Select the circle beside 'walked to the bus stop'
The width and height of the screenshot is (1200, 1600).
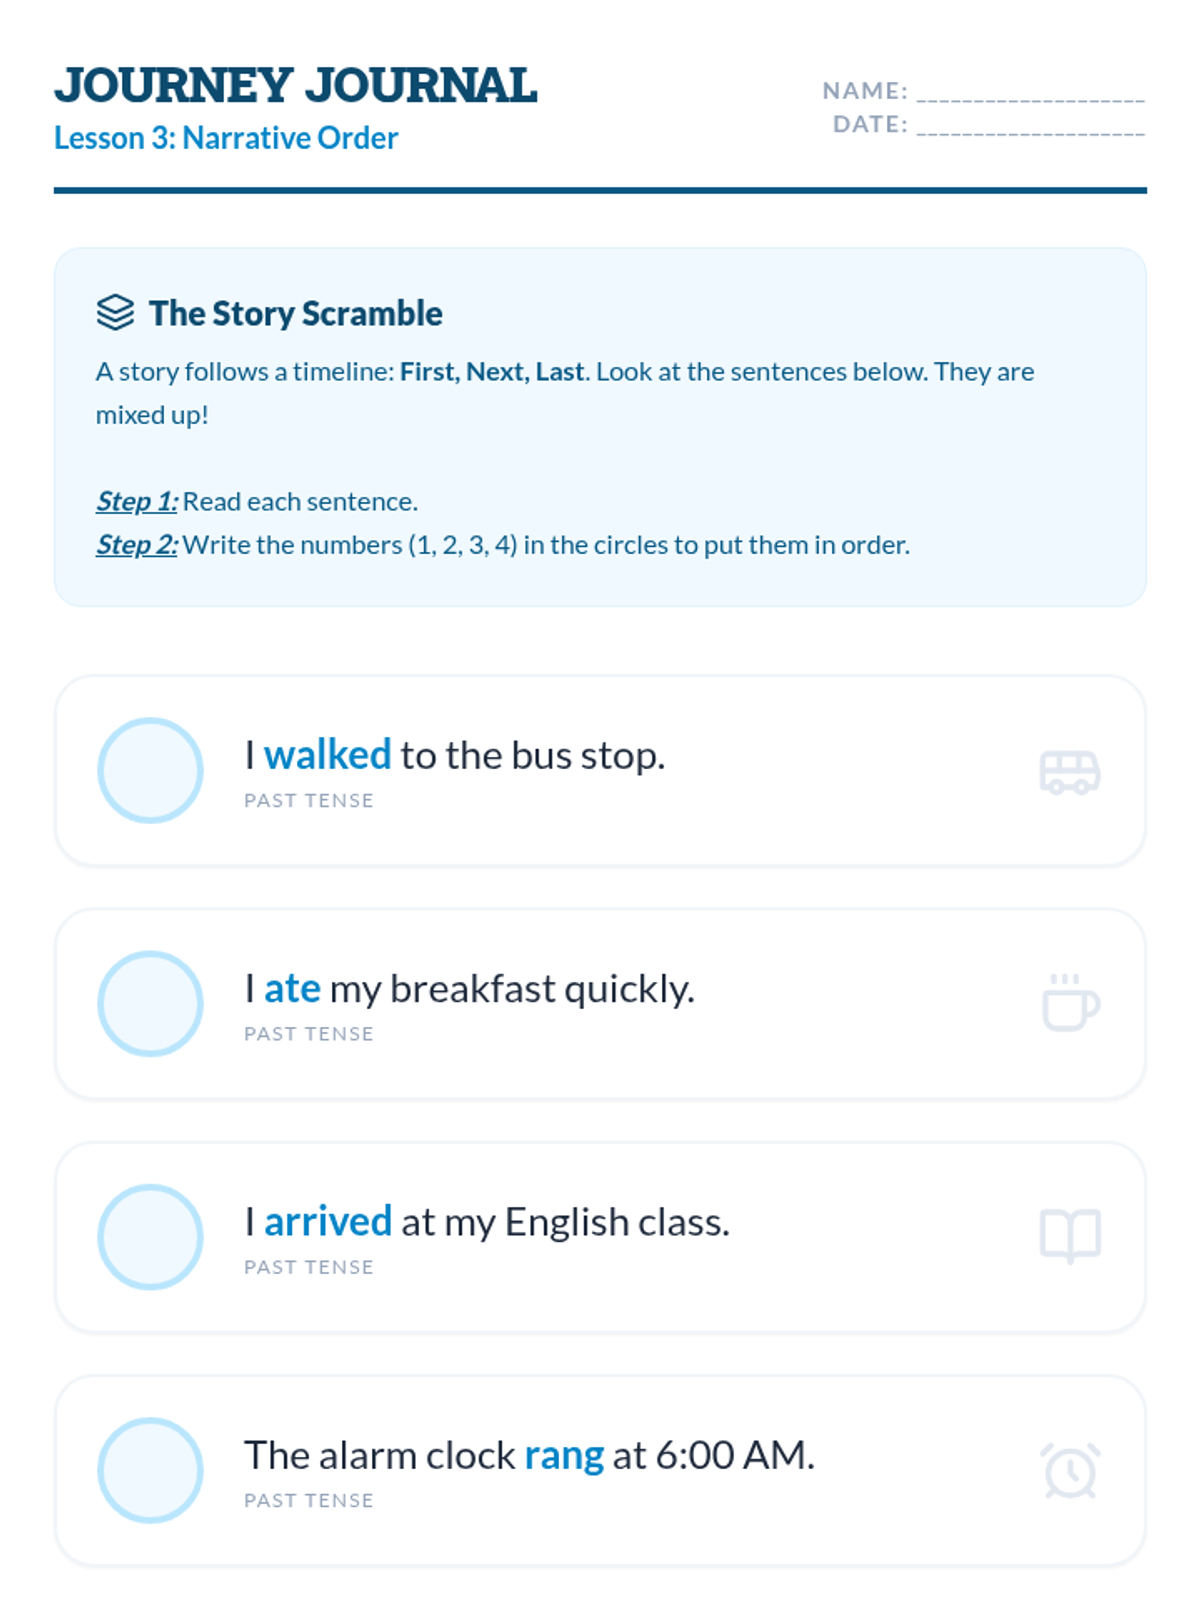(150, 770)
